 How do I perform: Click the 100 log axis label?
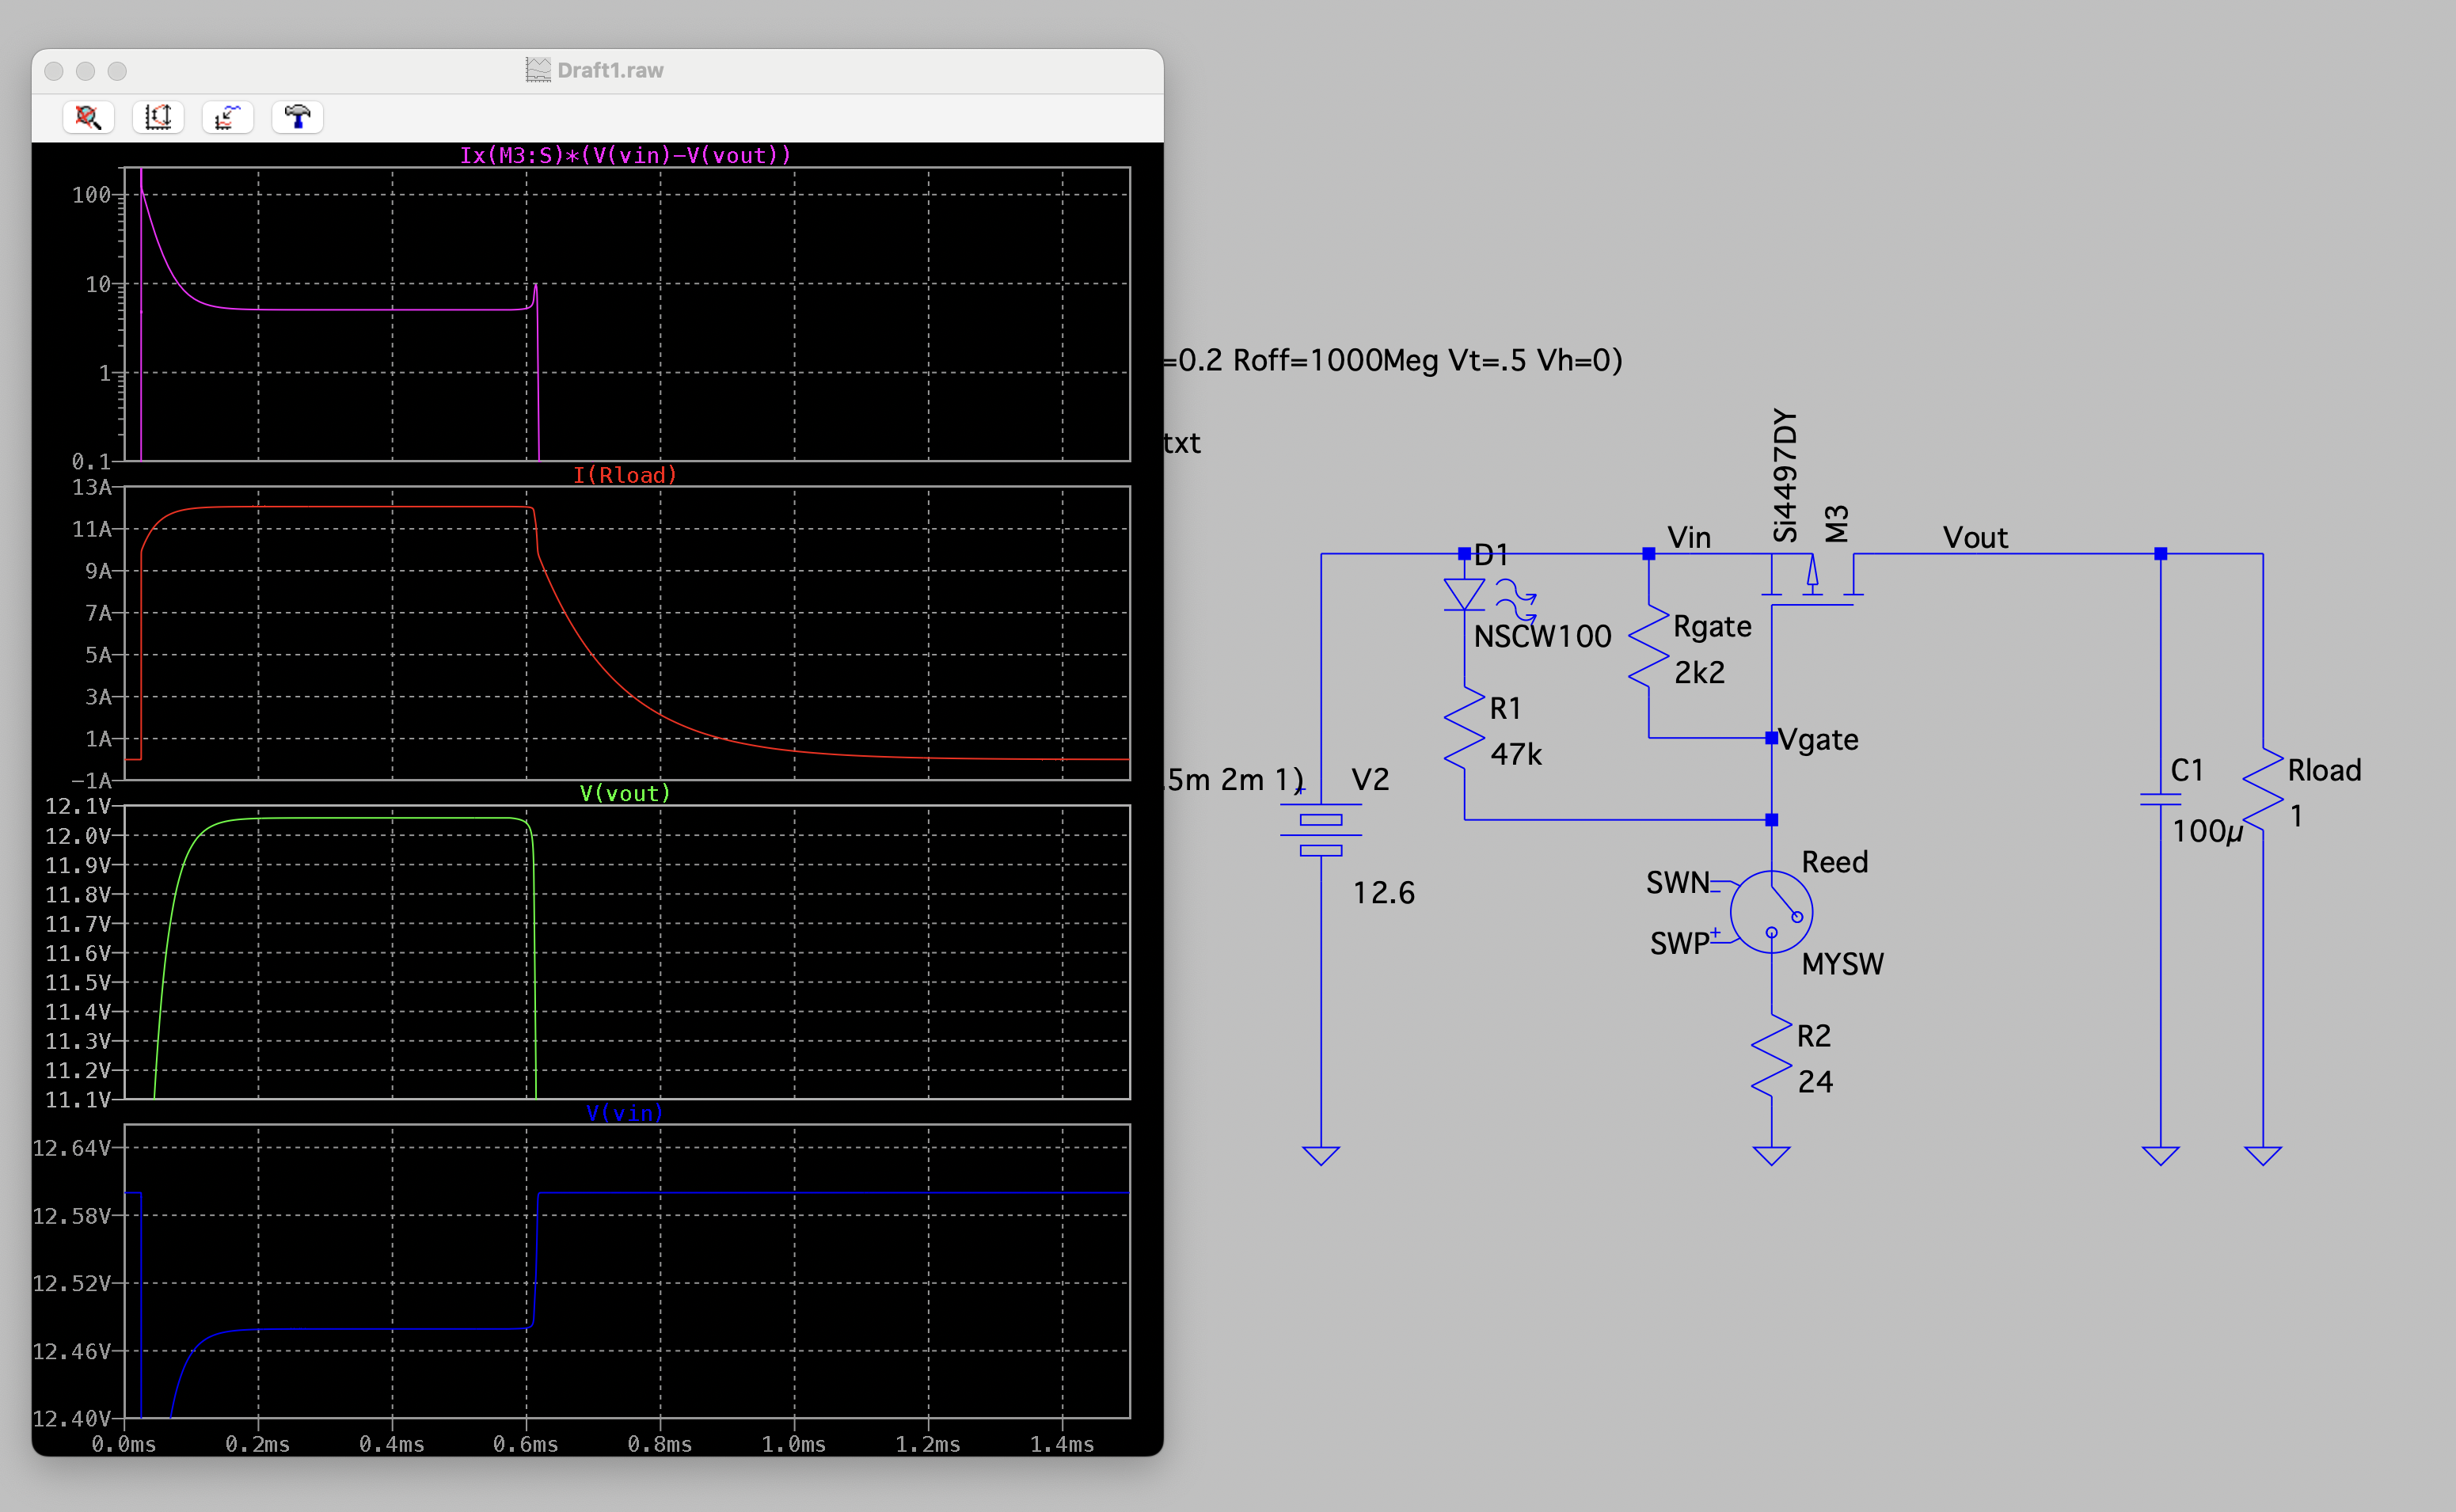pos(91,195)
